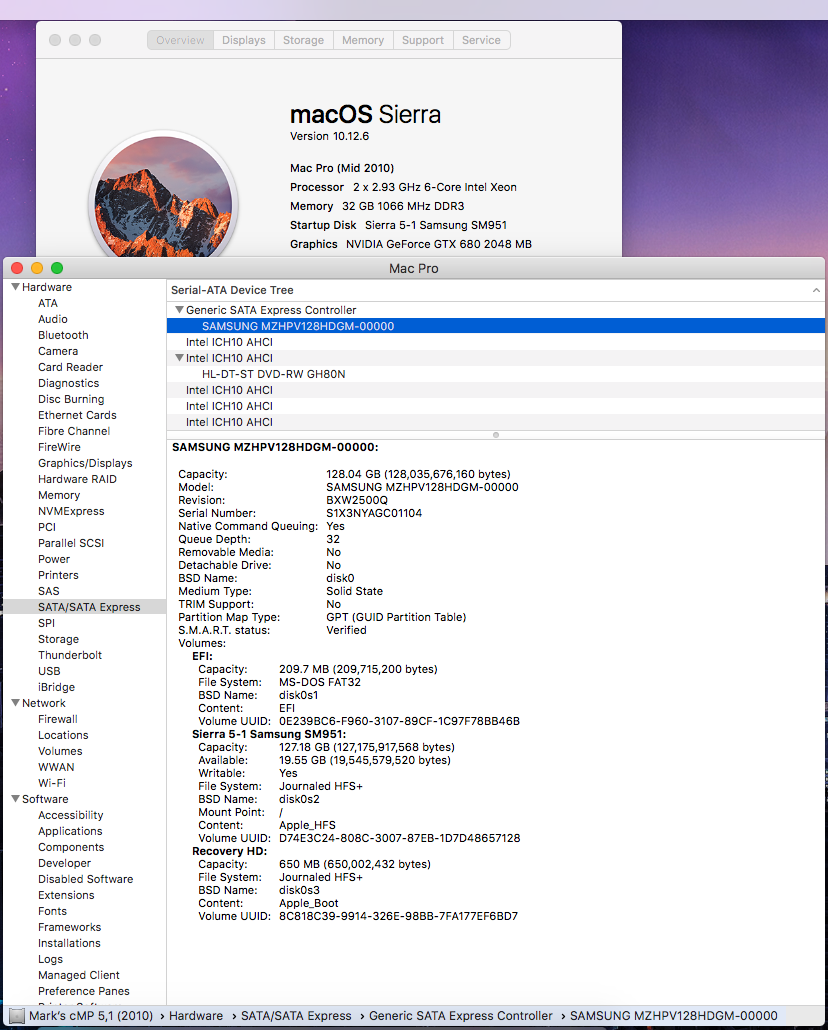Select Storage in the Hardware sidebar list
The image size is (828, 1030).
[x=58, y=639]
